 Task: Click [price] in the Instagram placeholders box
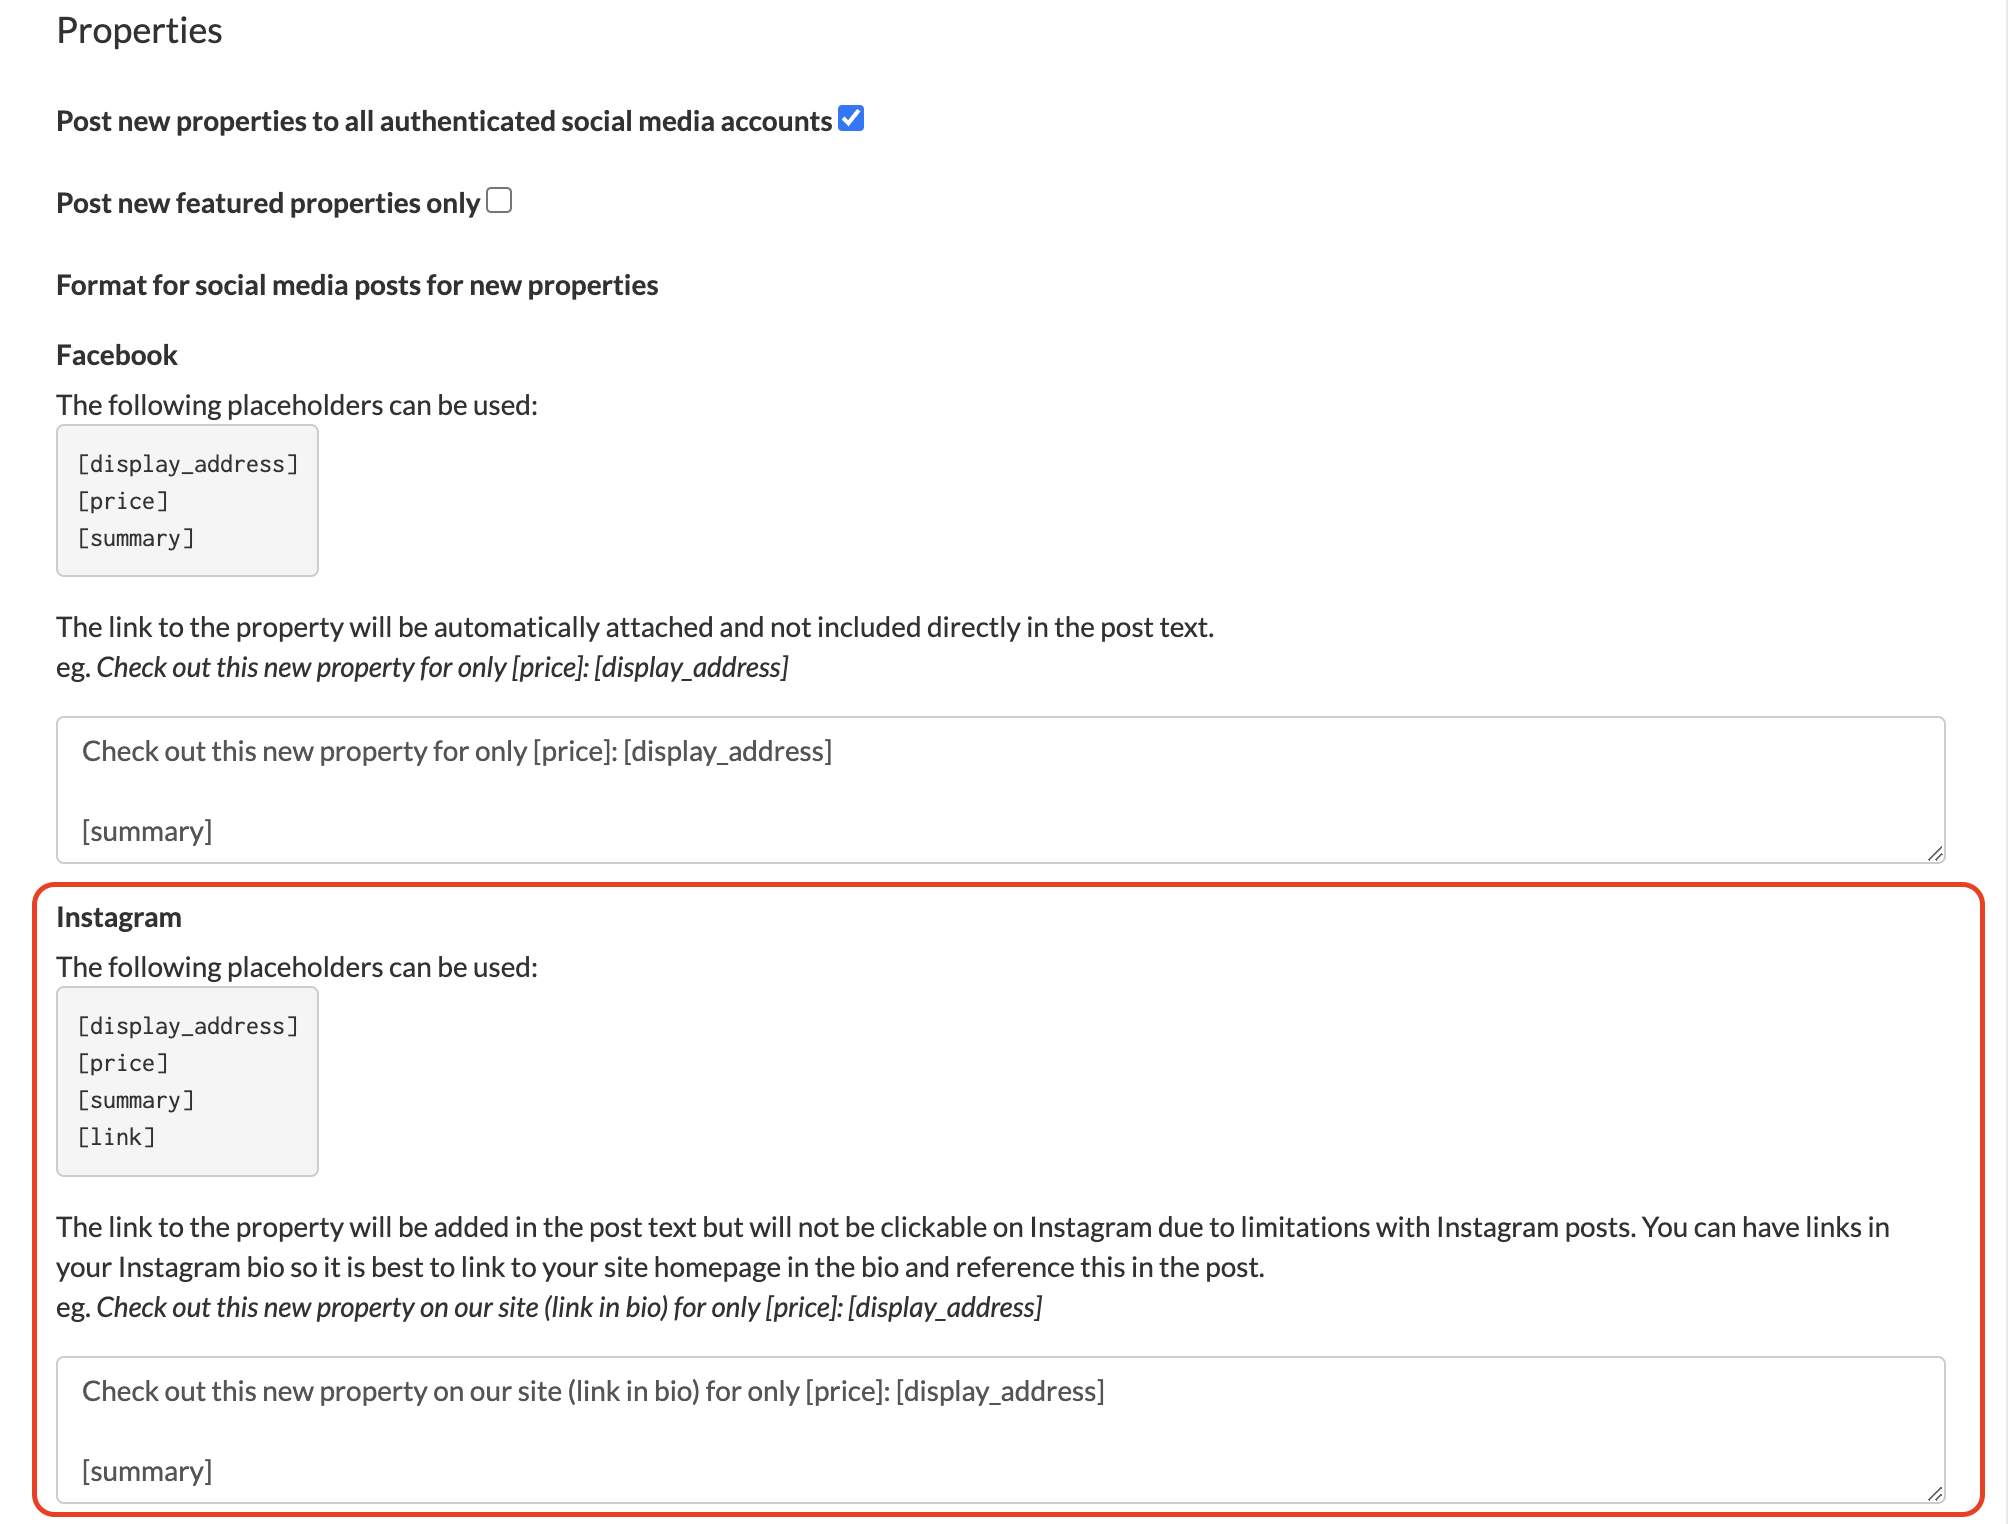123,1063
